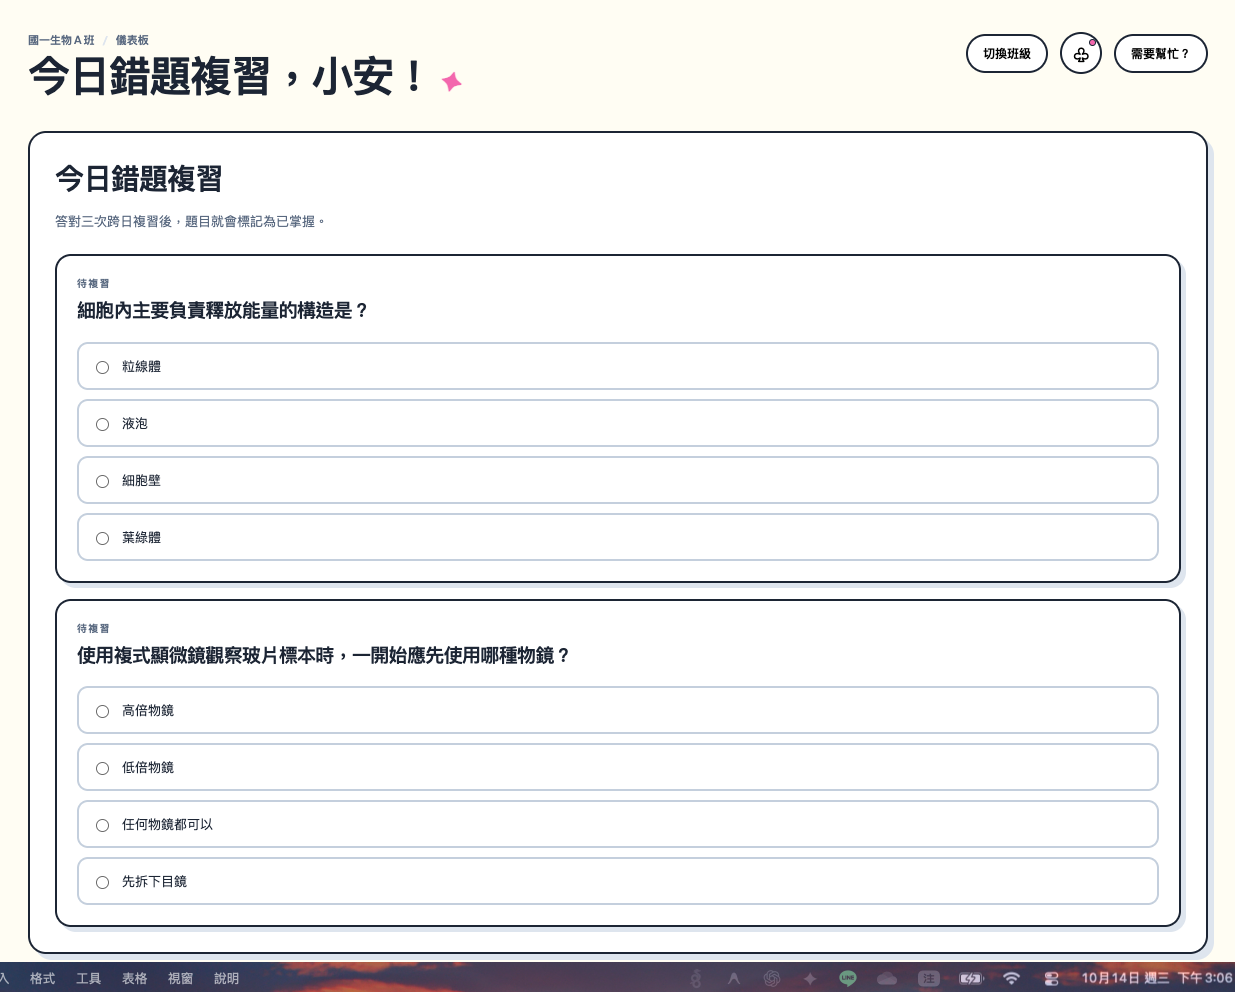Open the 格式 menu in the menu bar
This screenshot has width=1235, height=992.
[43, 978]
